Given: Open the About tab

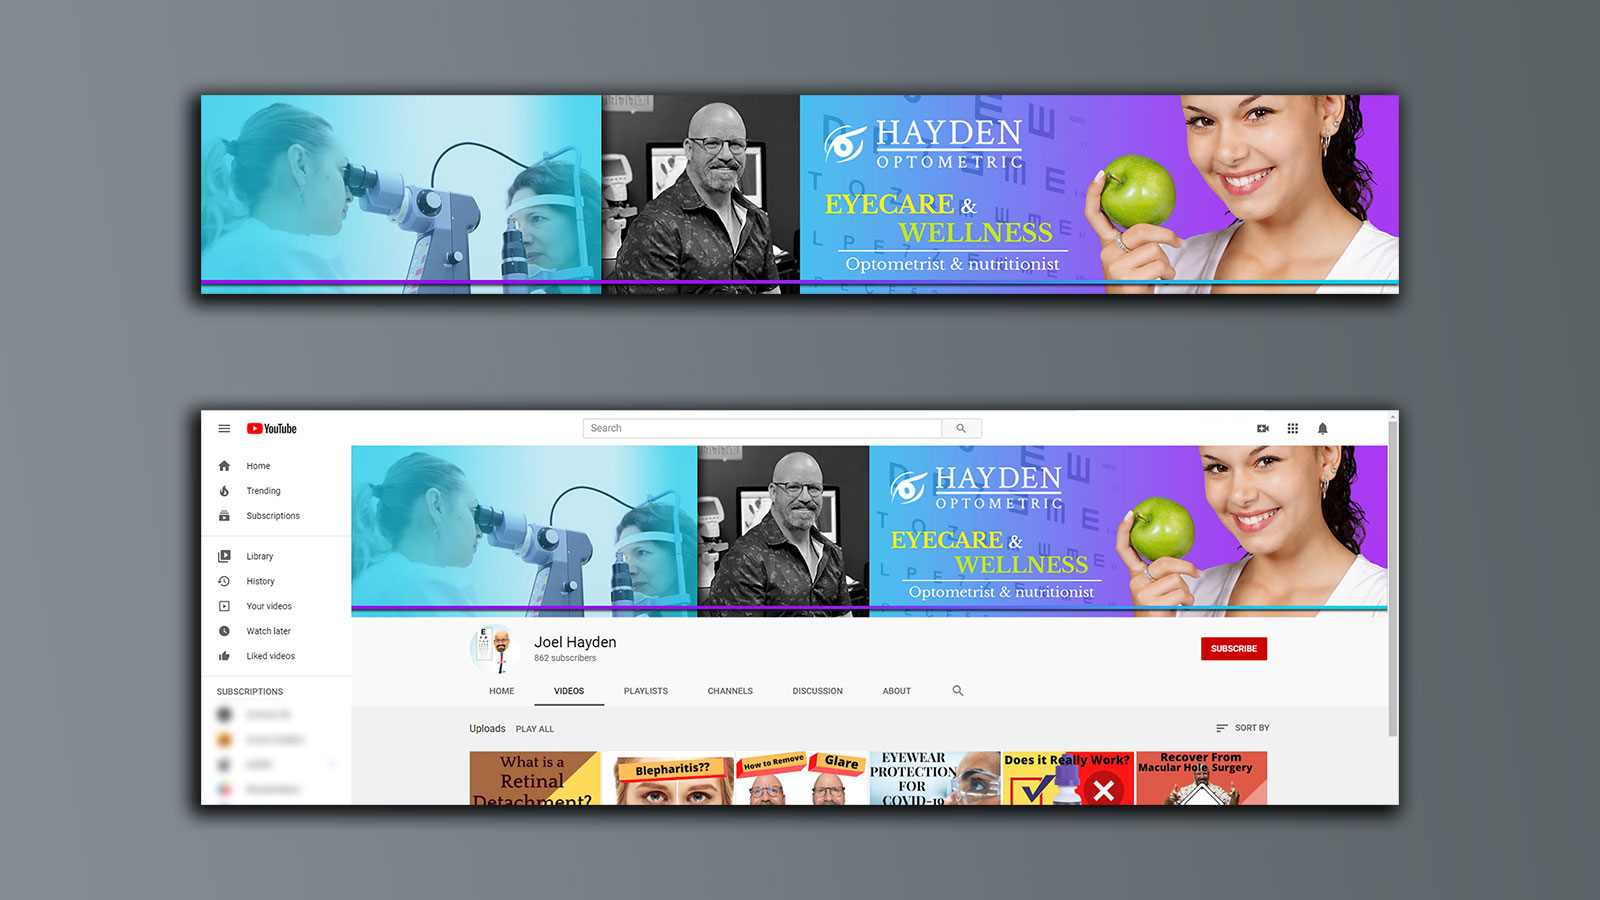Looking at the screenshot, I should click(x=897, y=691).
